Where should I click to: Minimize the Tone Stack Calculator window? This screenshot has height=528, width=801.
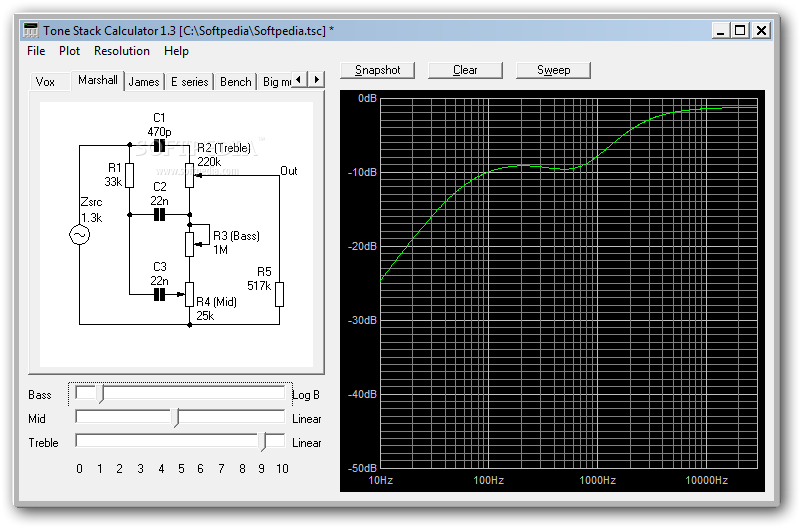pos(720,31)
